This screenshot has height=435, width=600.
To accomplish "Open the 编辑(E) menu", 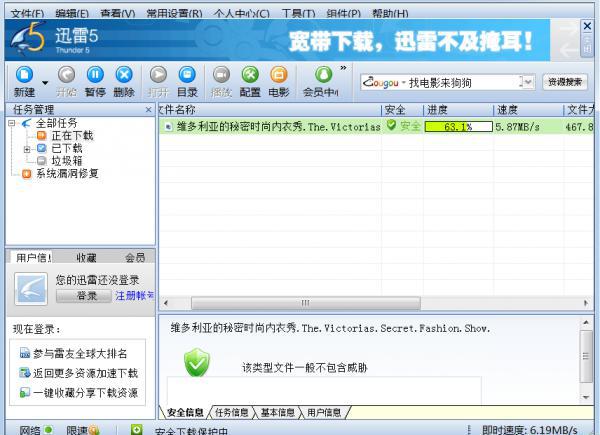I will pyautogui.click(x=72, y=14).
